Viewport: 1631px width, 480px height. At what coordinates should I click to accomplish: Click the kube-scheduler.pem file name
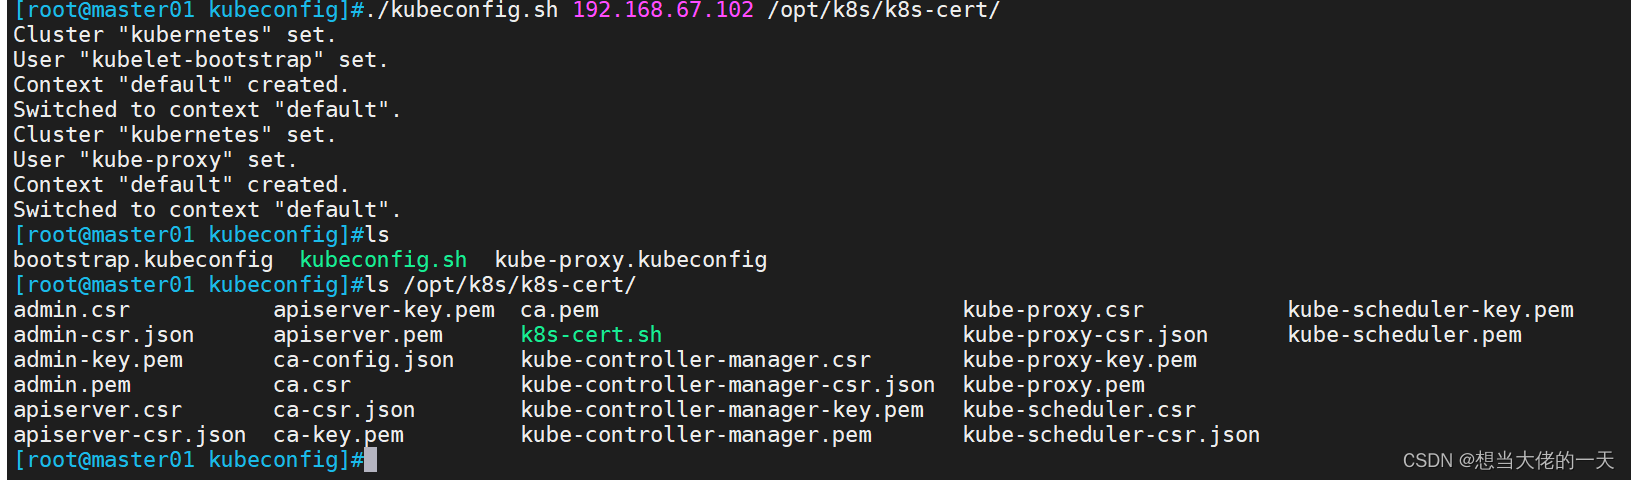click(x=1404, y=335)
